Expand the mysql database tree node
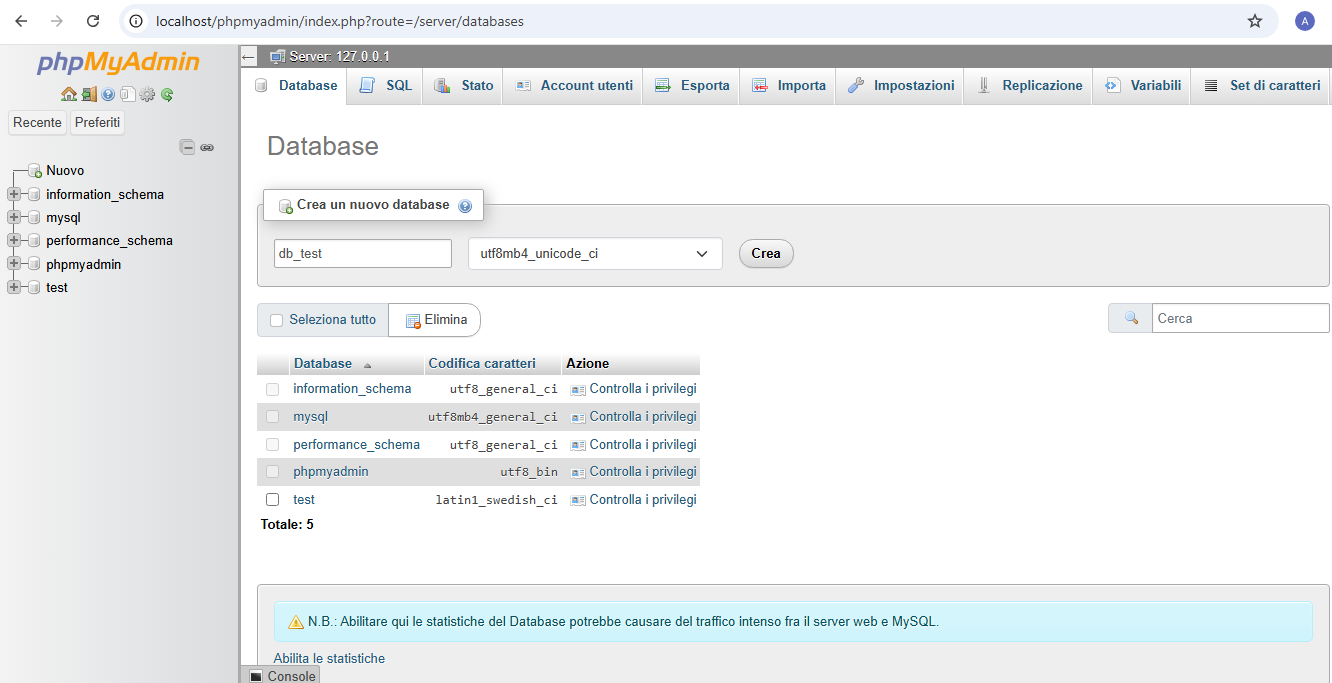The height and width of the screenshot is (683, 1332). coord(14,217)
